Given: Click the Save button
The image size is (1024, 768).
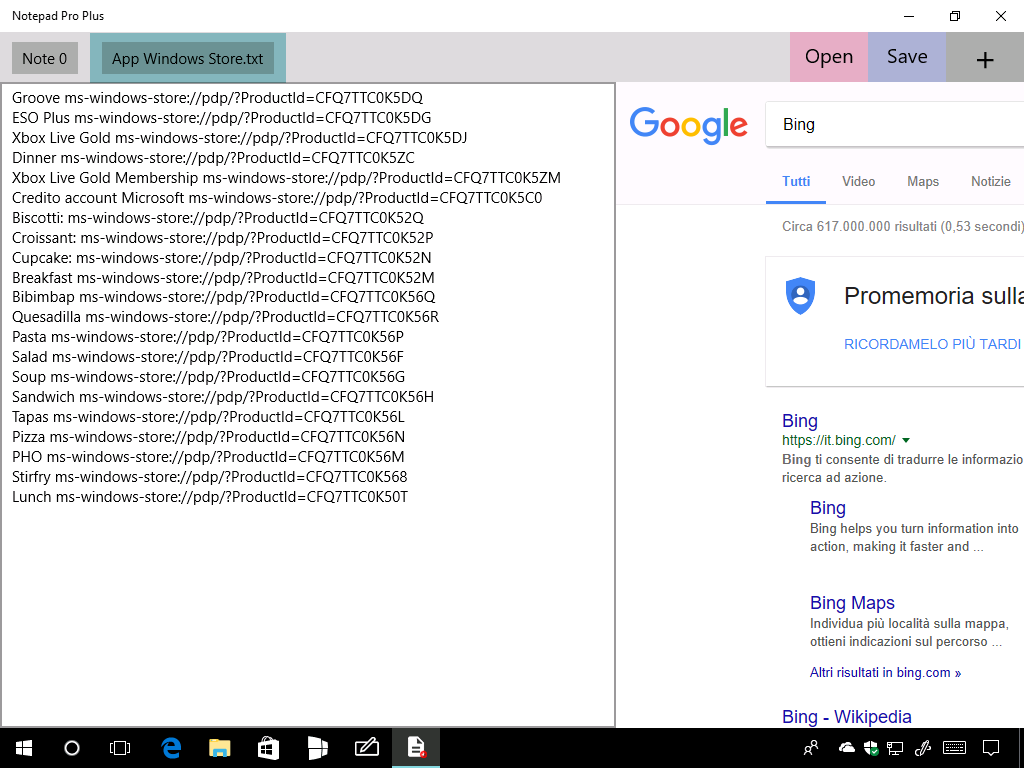Looking at the screenshot, I should click(907, 57).
